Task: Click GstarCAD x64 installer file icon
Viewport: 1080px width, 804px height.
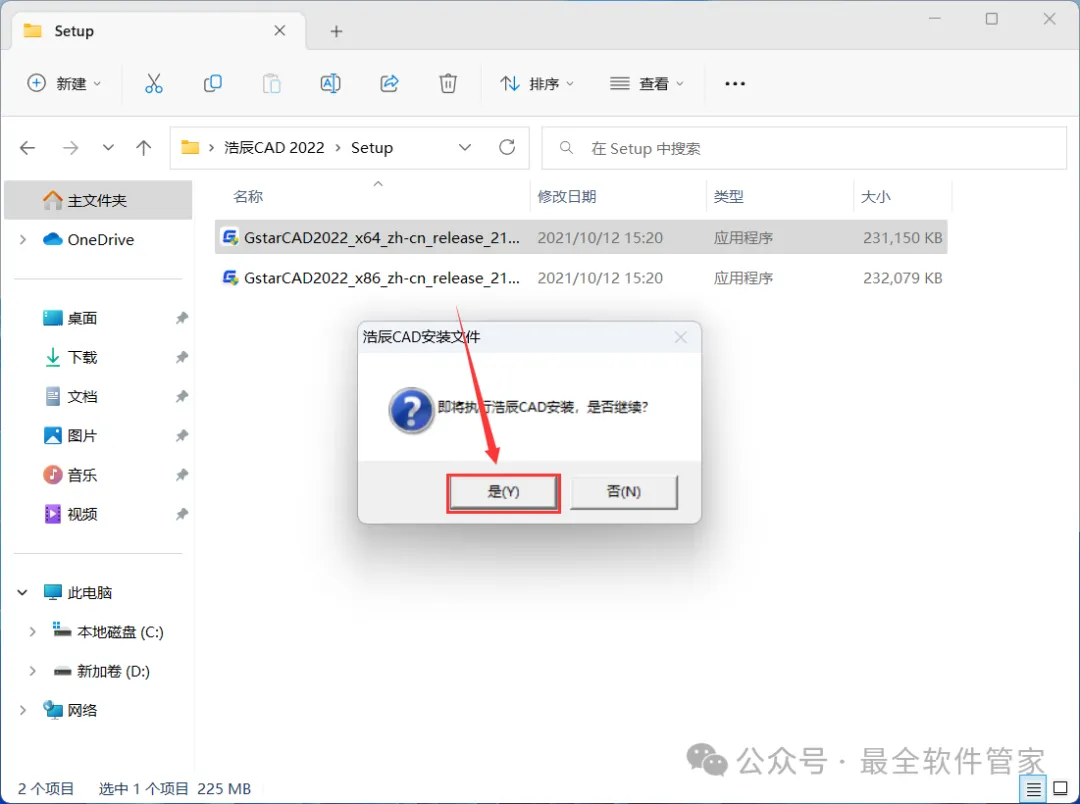Action: coord(230,237)
